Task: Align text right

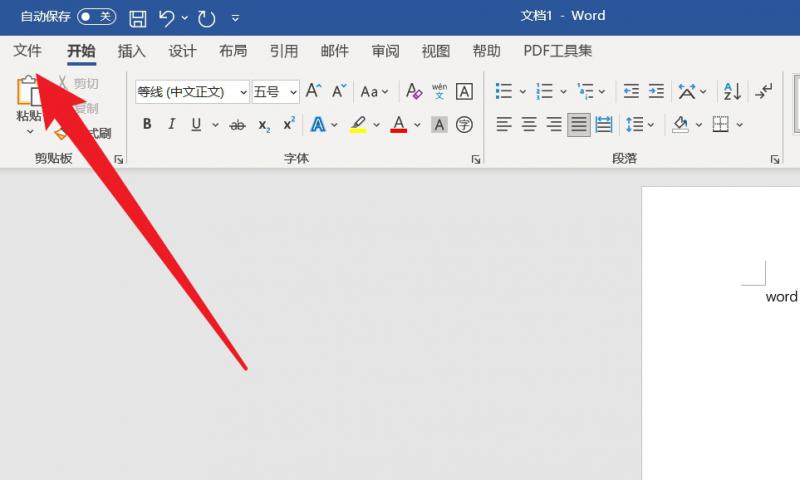Action: tap(554, 124)
